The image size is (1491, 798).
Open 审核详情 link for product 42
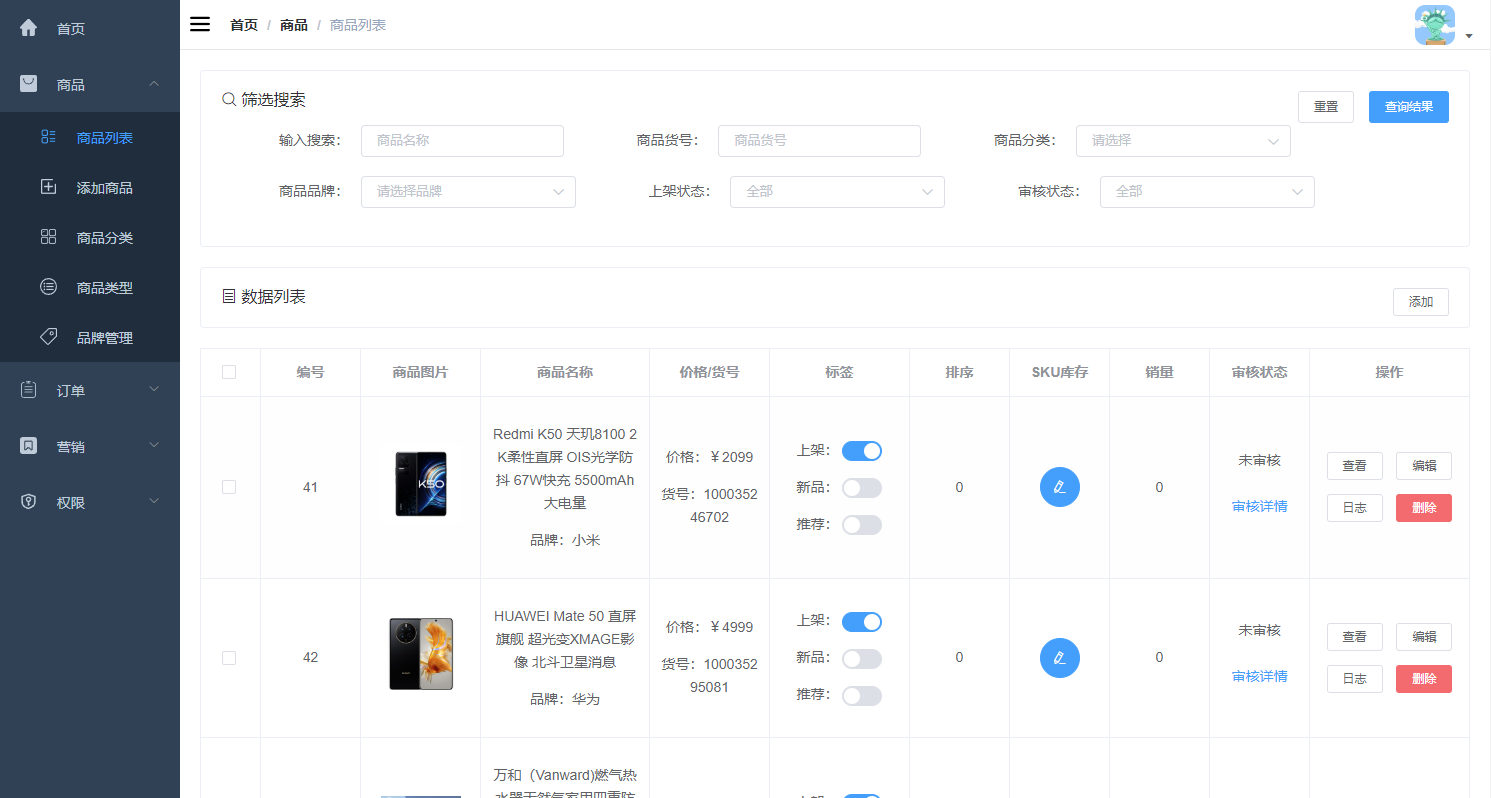pos(1260,676)
